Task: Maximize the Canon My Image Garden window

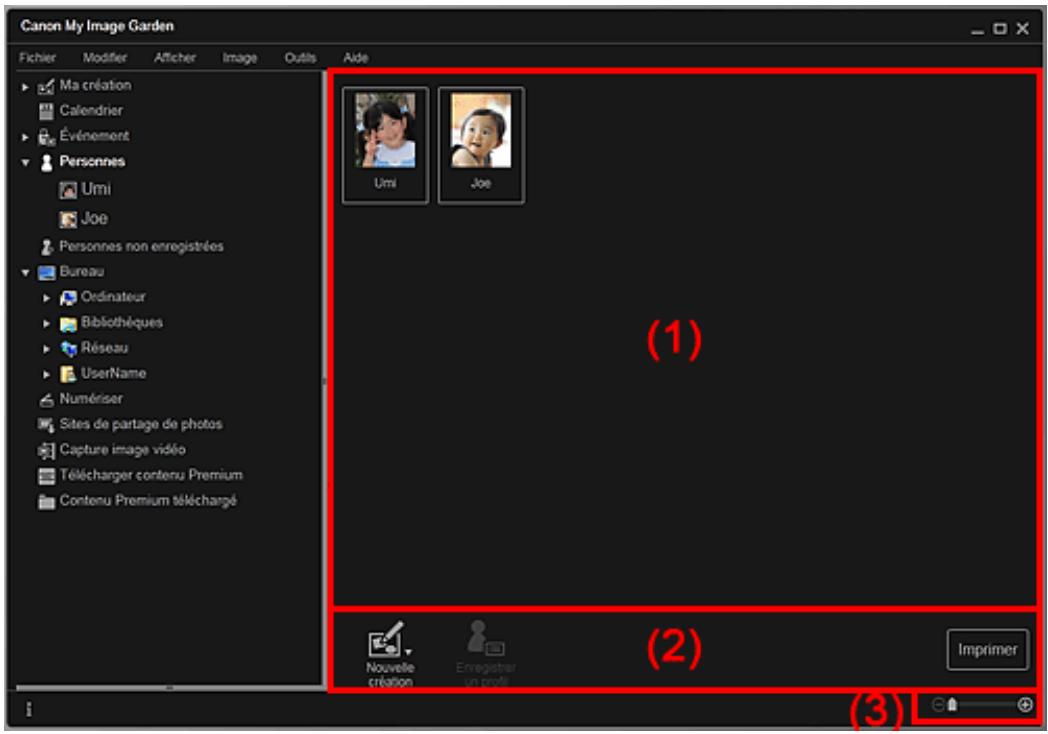Action: (999, 28)
